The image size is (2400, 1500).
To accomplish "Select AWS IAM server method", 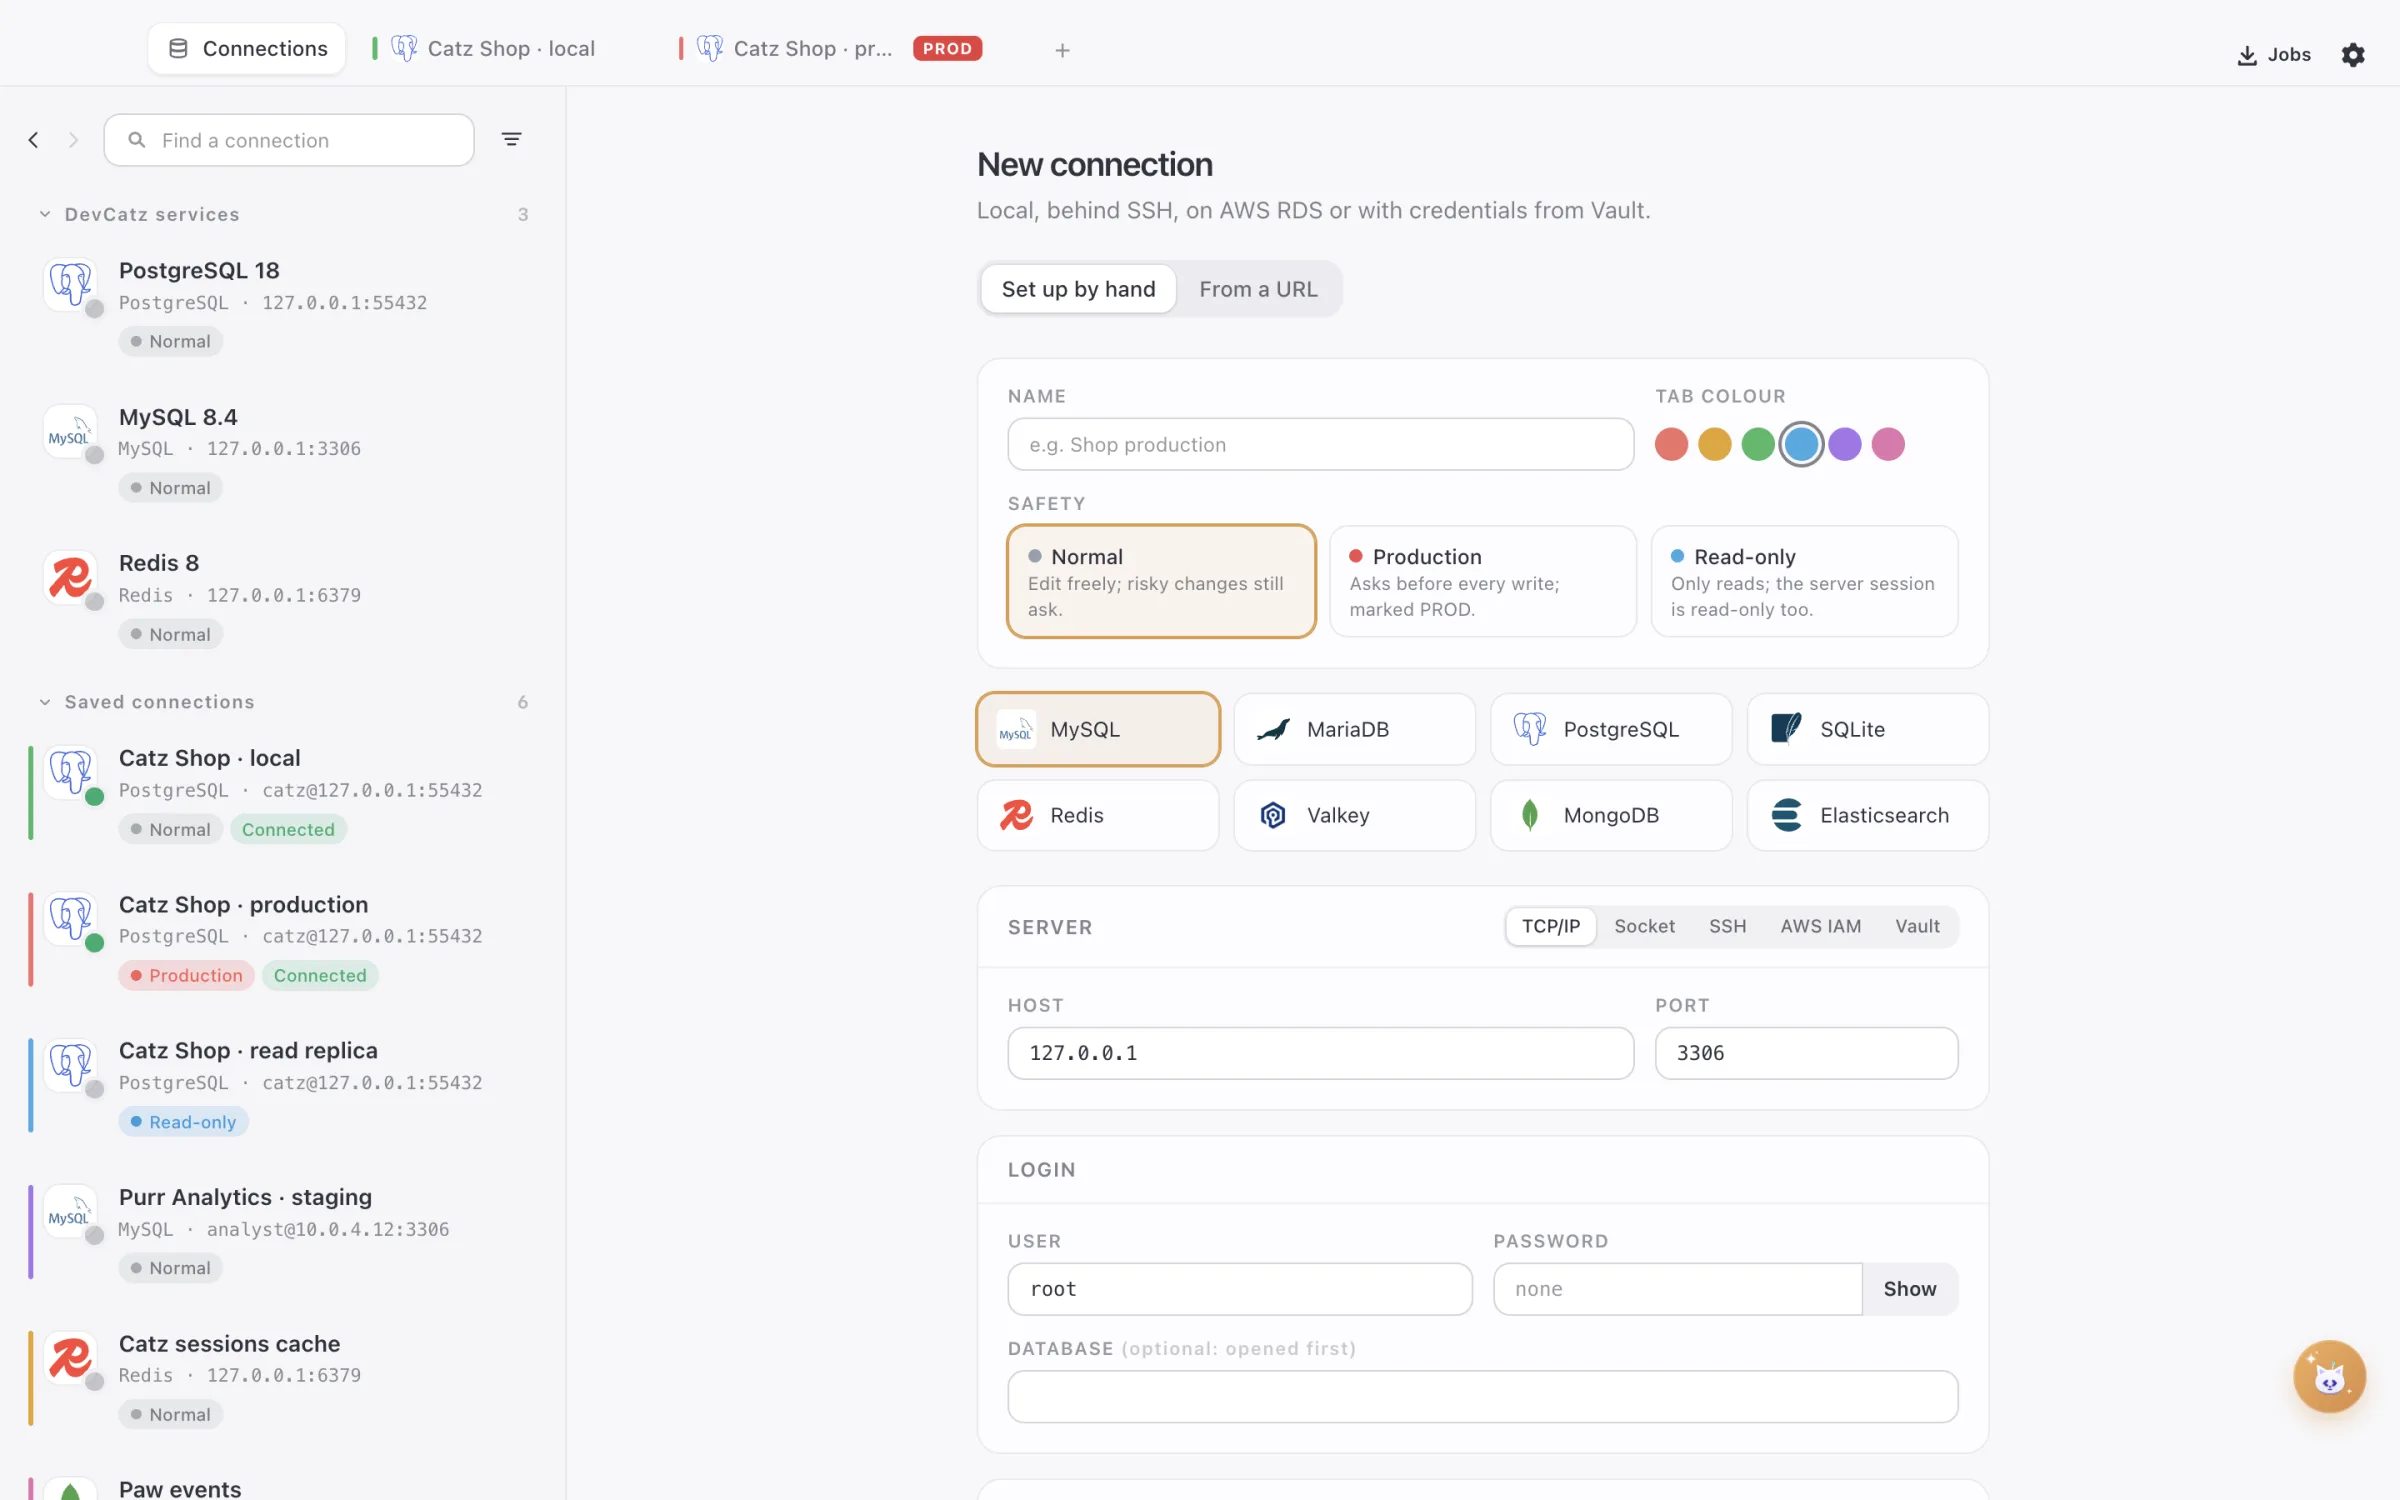I will pos(1820,926).
